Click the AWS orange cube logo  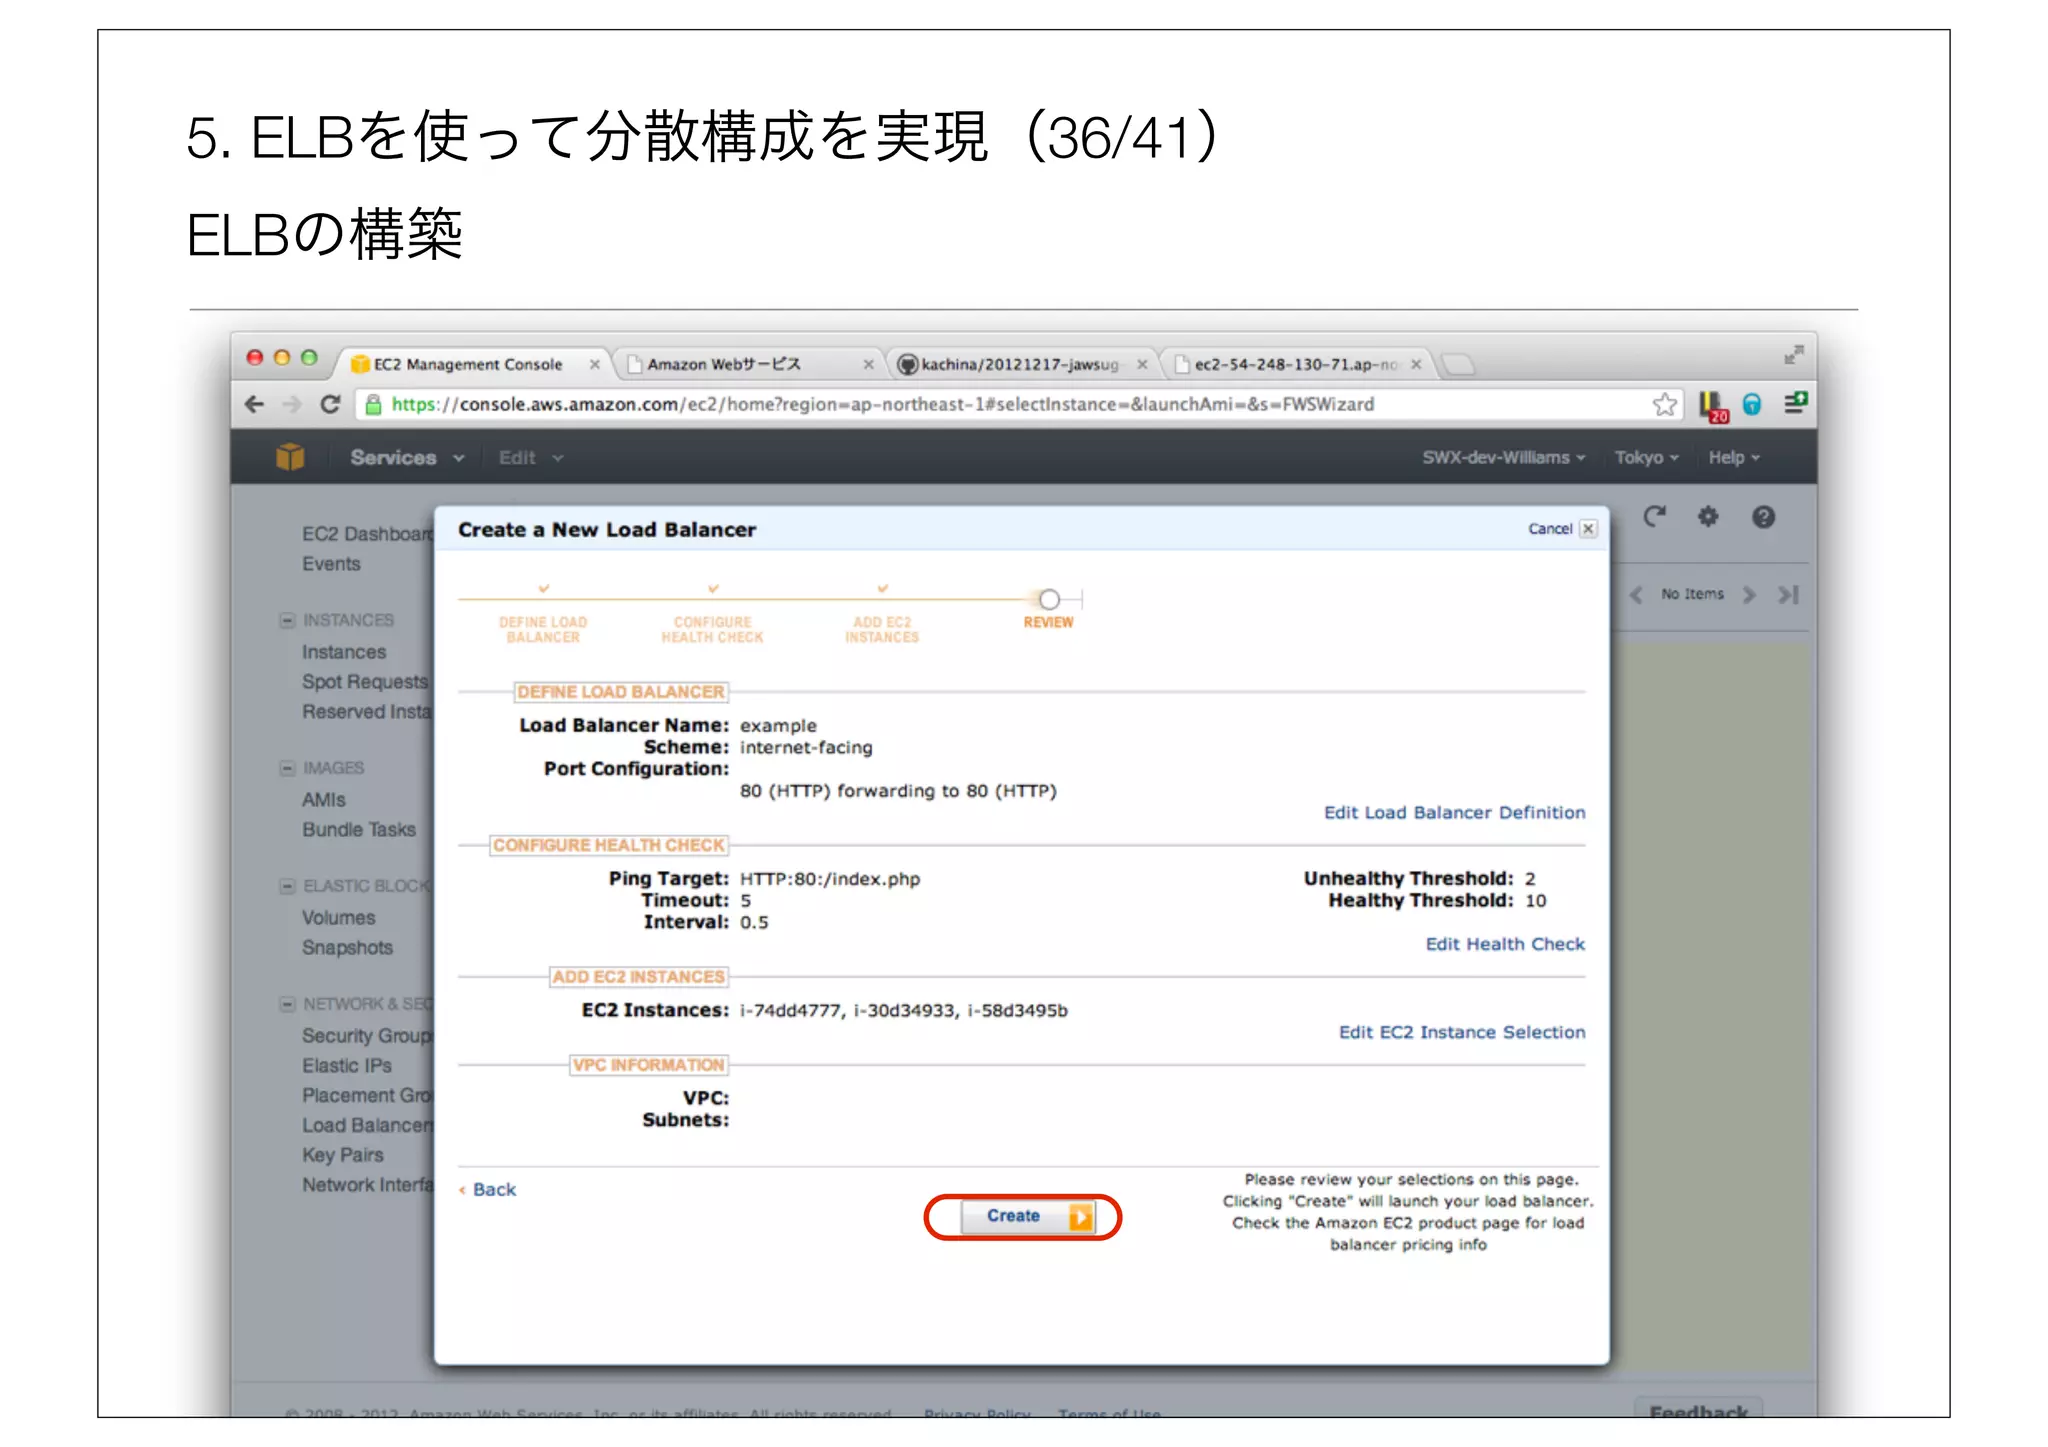[x=290, y=457]
